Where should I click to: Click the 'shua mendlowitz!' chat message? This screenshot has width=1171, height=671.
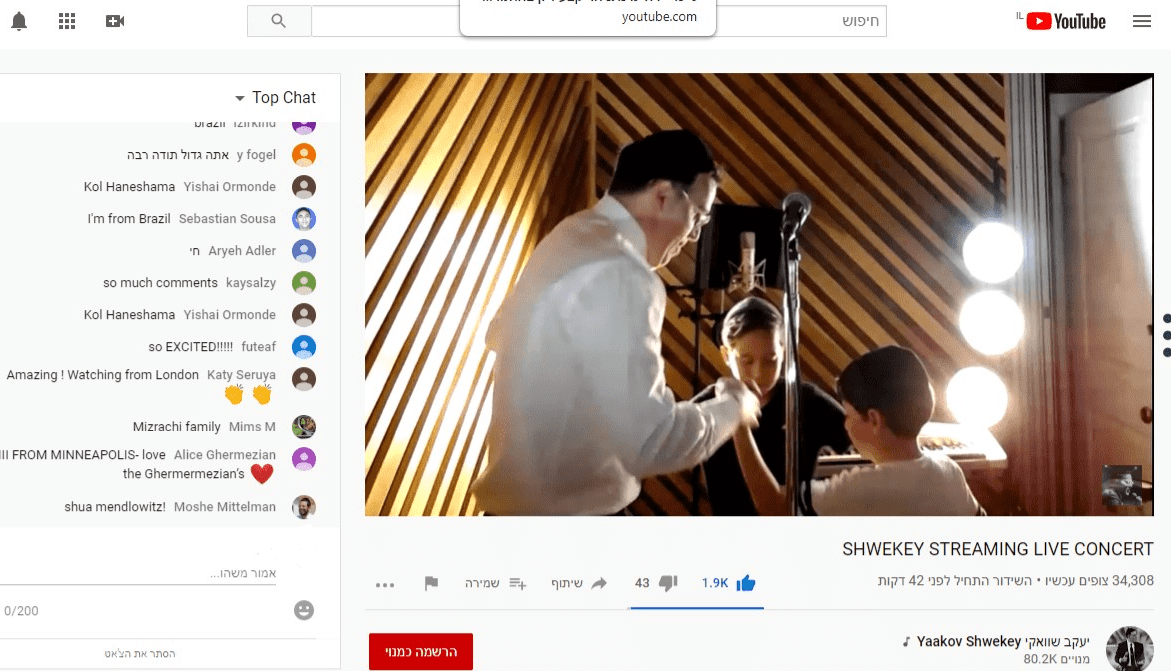pyautogui.click(x=115, y=507)
